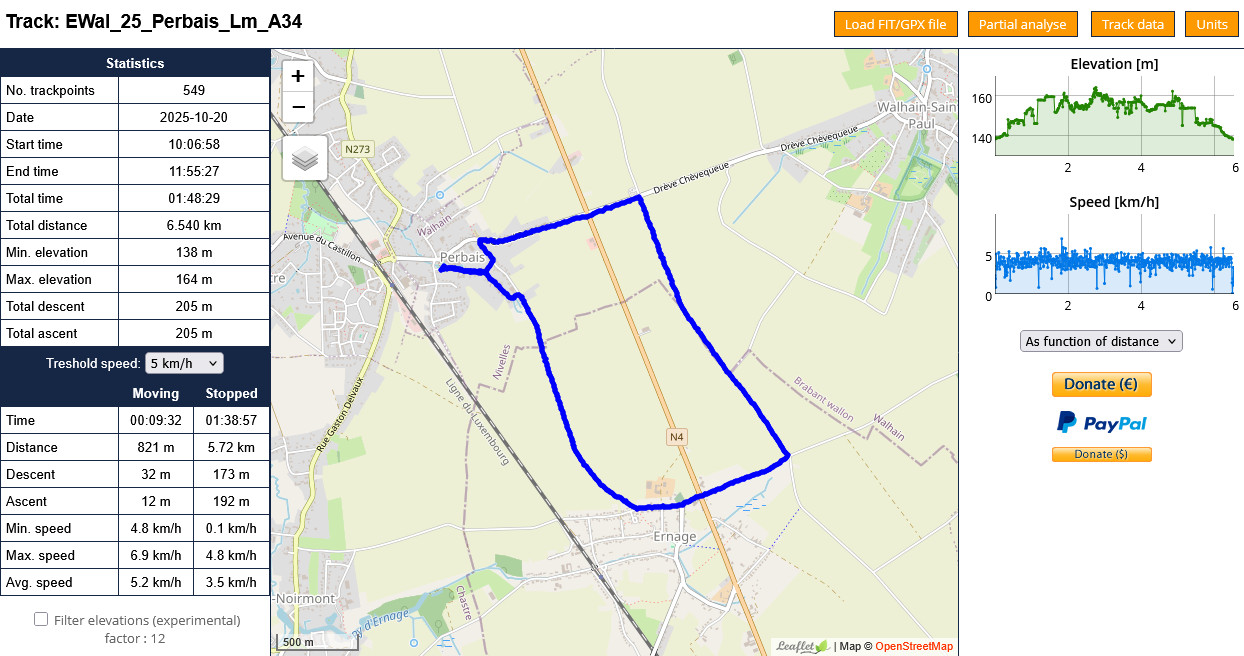Donate in dollars button
The width and height of the screenshot is (1244, 656).
coord(1101,454)
